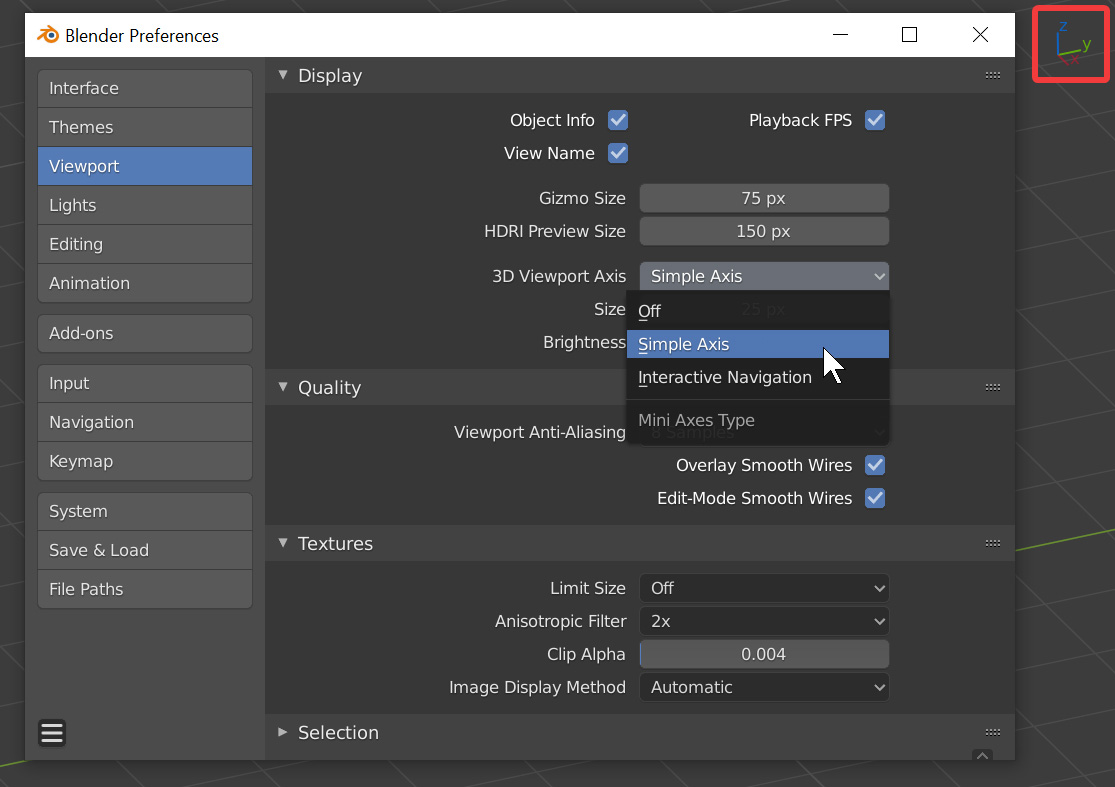Click the Gizmo Size input field
This screenshot has height=787, width=1115.
tap(764, 197)
